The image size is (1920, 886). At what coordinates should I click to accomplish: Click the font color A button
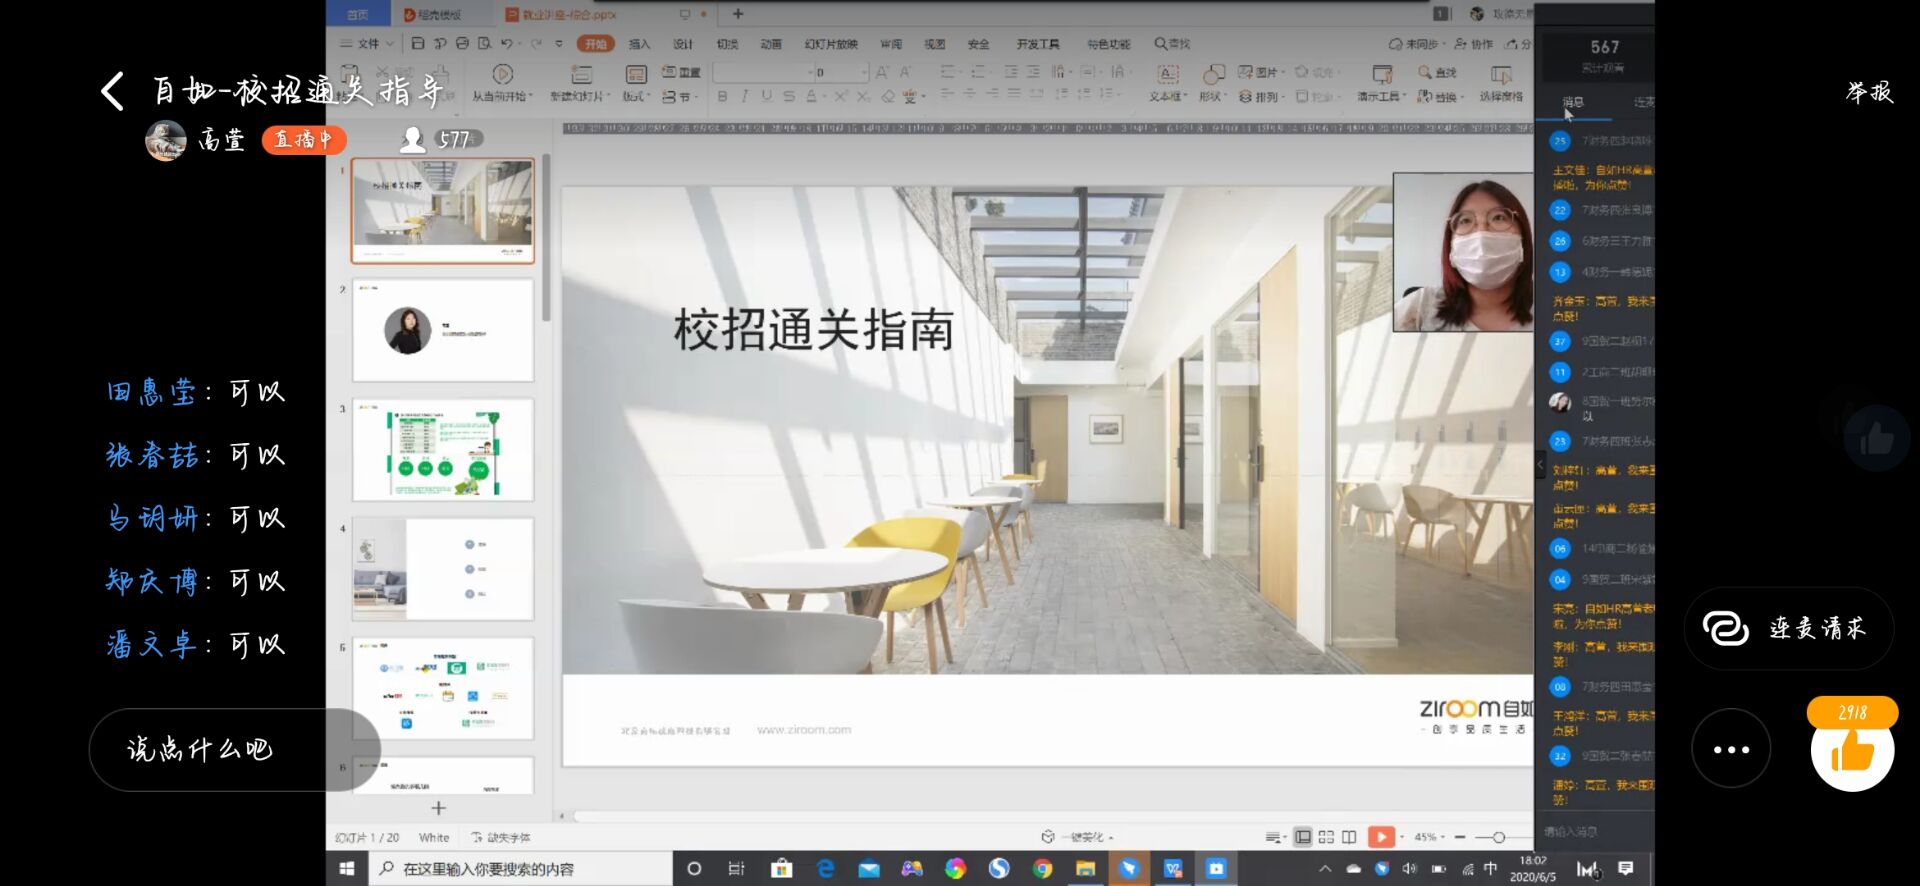[x=811, y=96]
